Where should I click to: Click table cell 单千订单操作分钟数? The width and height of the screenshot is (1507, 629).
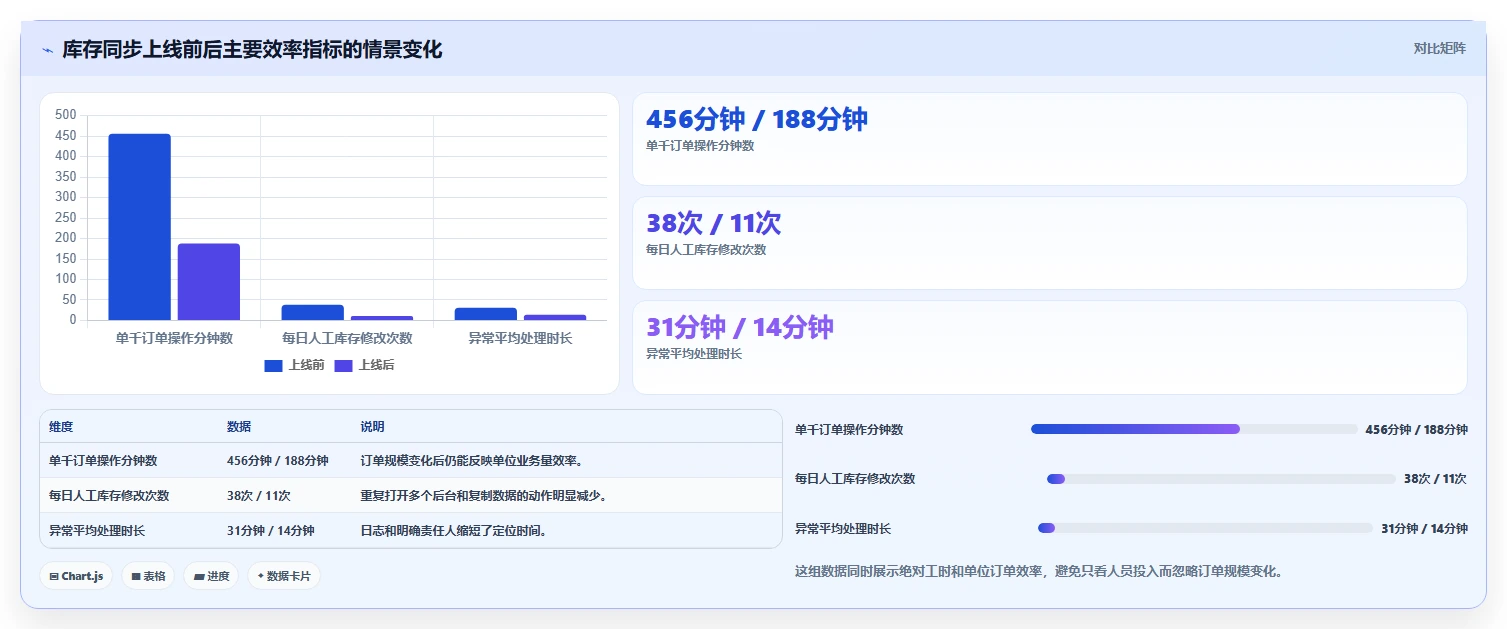click(x=103, y=461)
